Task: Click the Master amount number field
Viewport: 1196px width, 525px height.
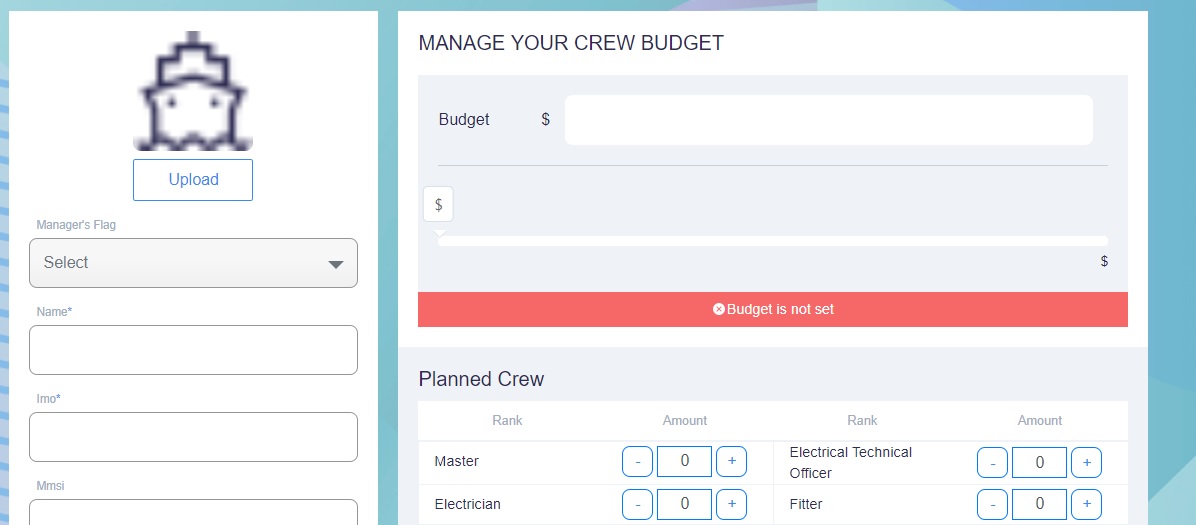Action: coord(684,462)
